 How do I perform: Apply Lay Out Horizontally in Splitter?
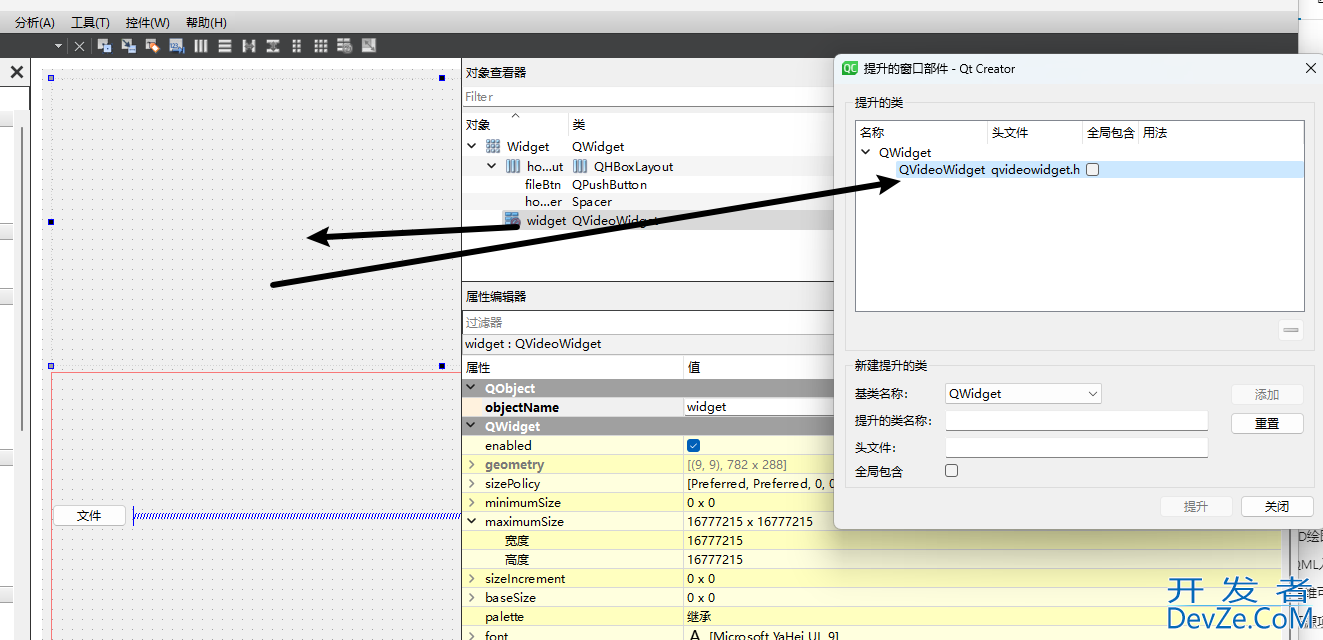[248, 45]
